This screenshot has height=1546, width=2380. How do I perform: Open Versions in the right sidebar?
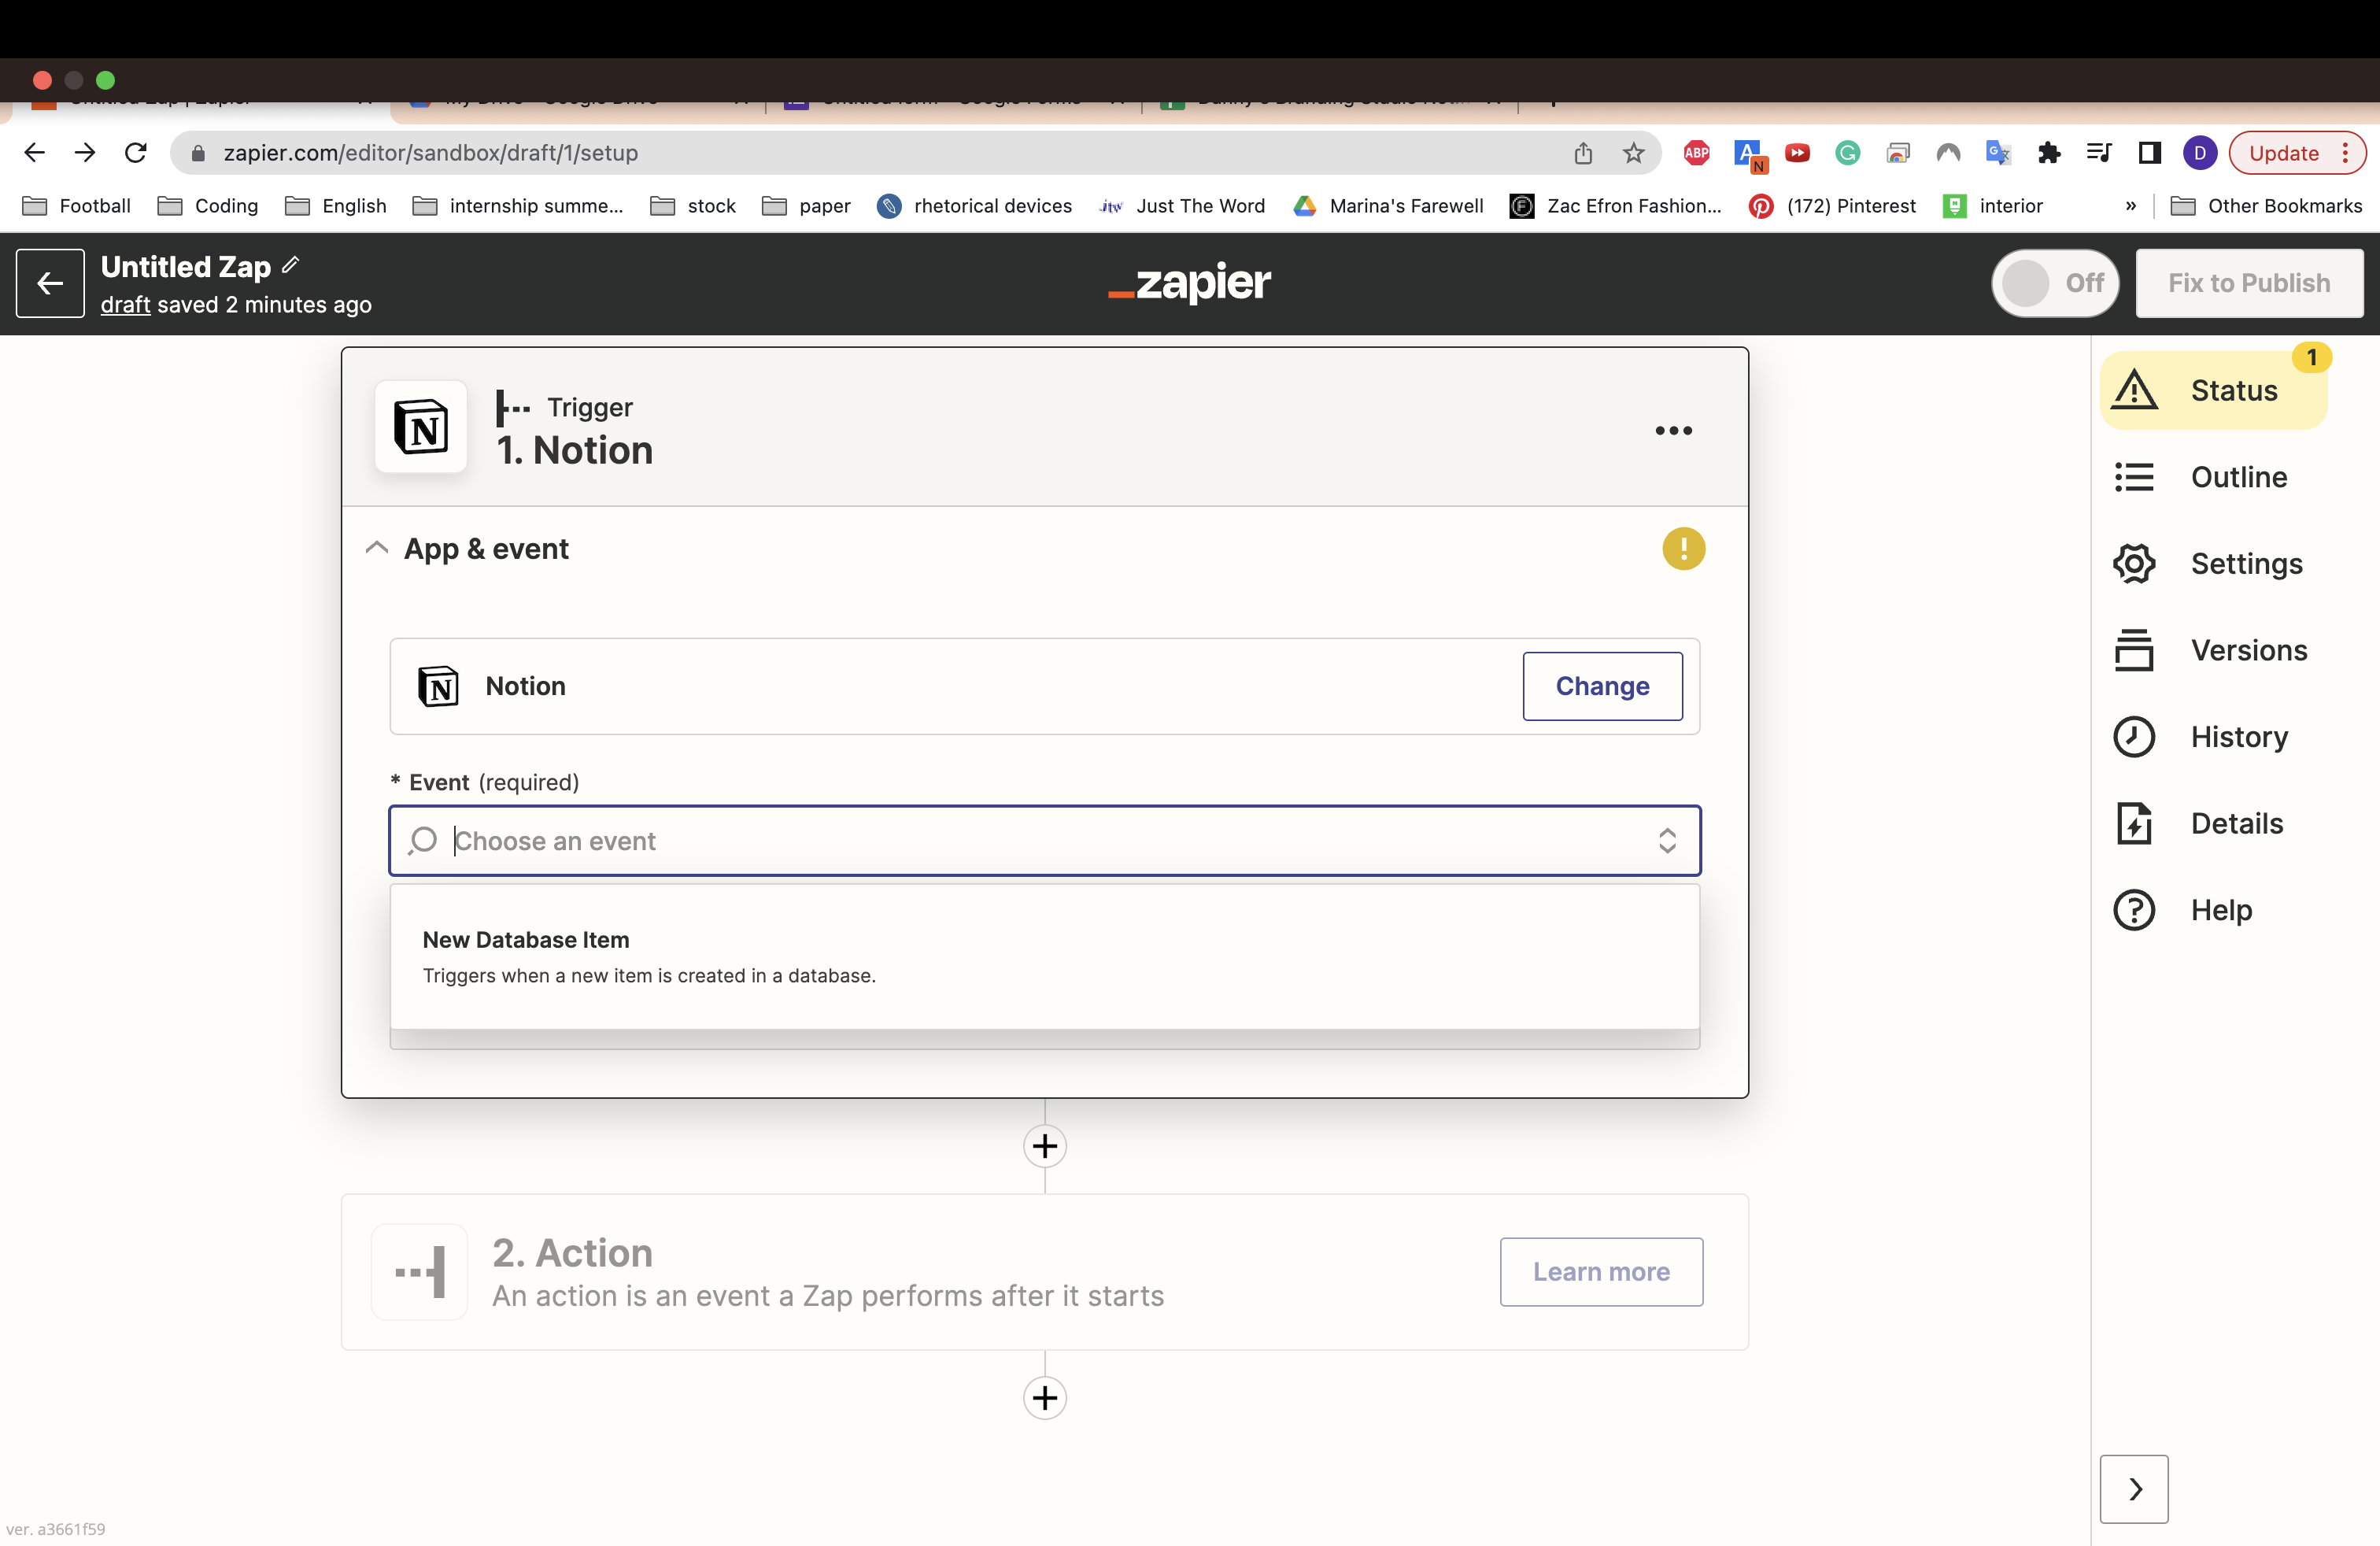click(x=2211, y=651)
